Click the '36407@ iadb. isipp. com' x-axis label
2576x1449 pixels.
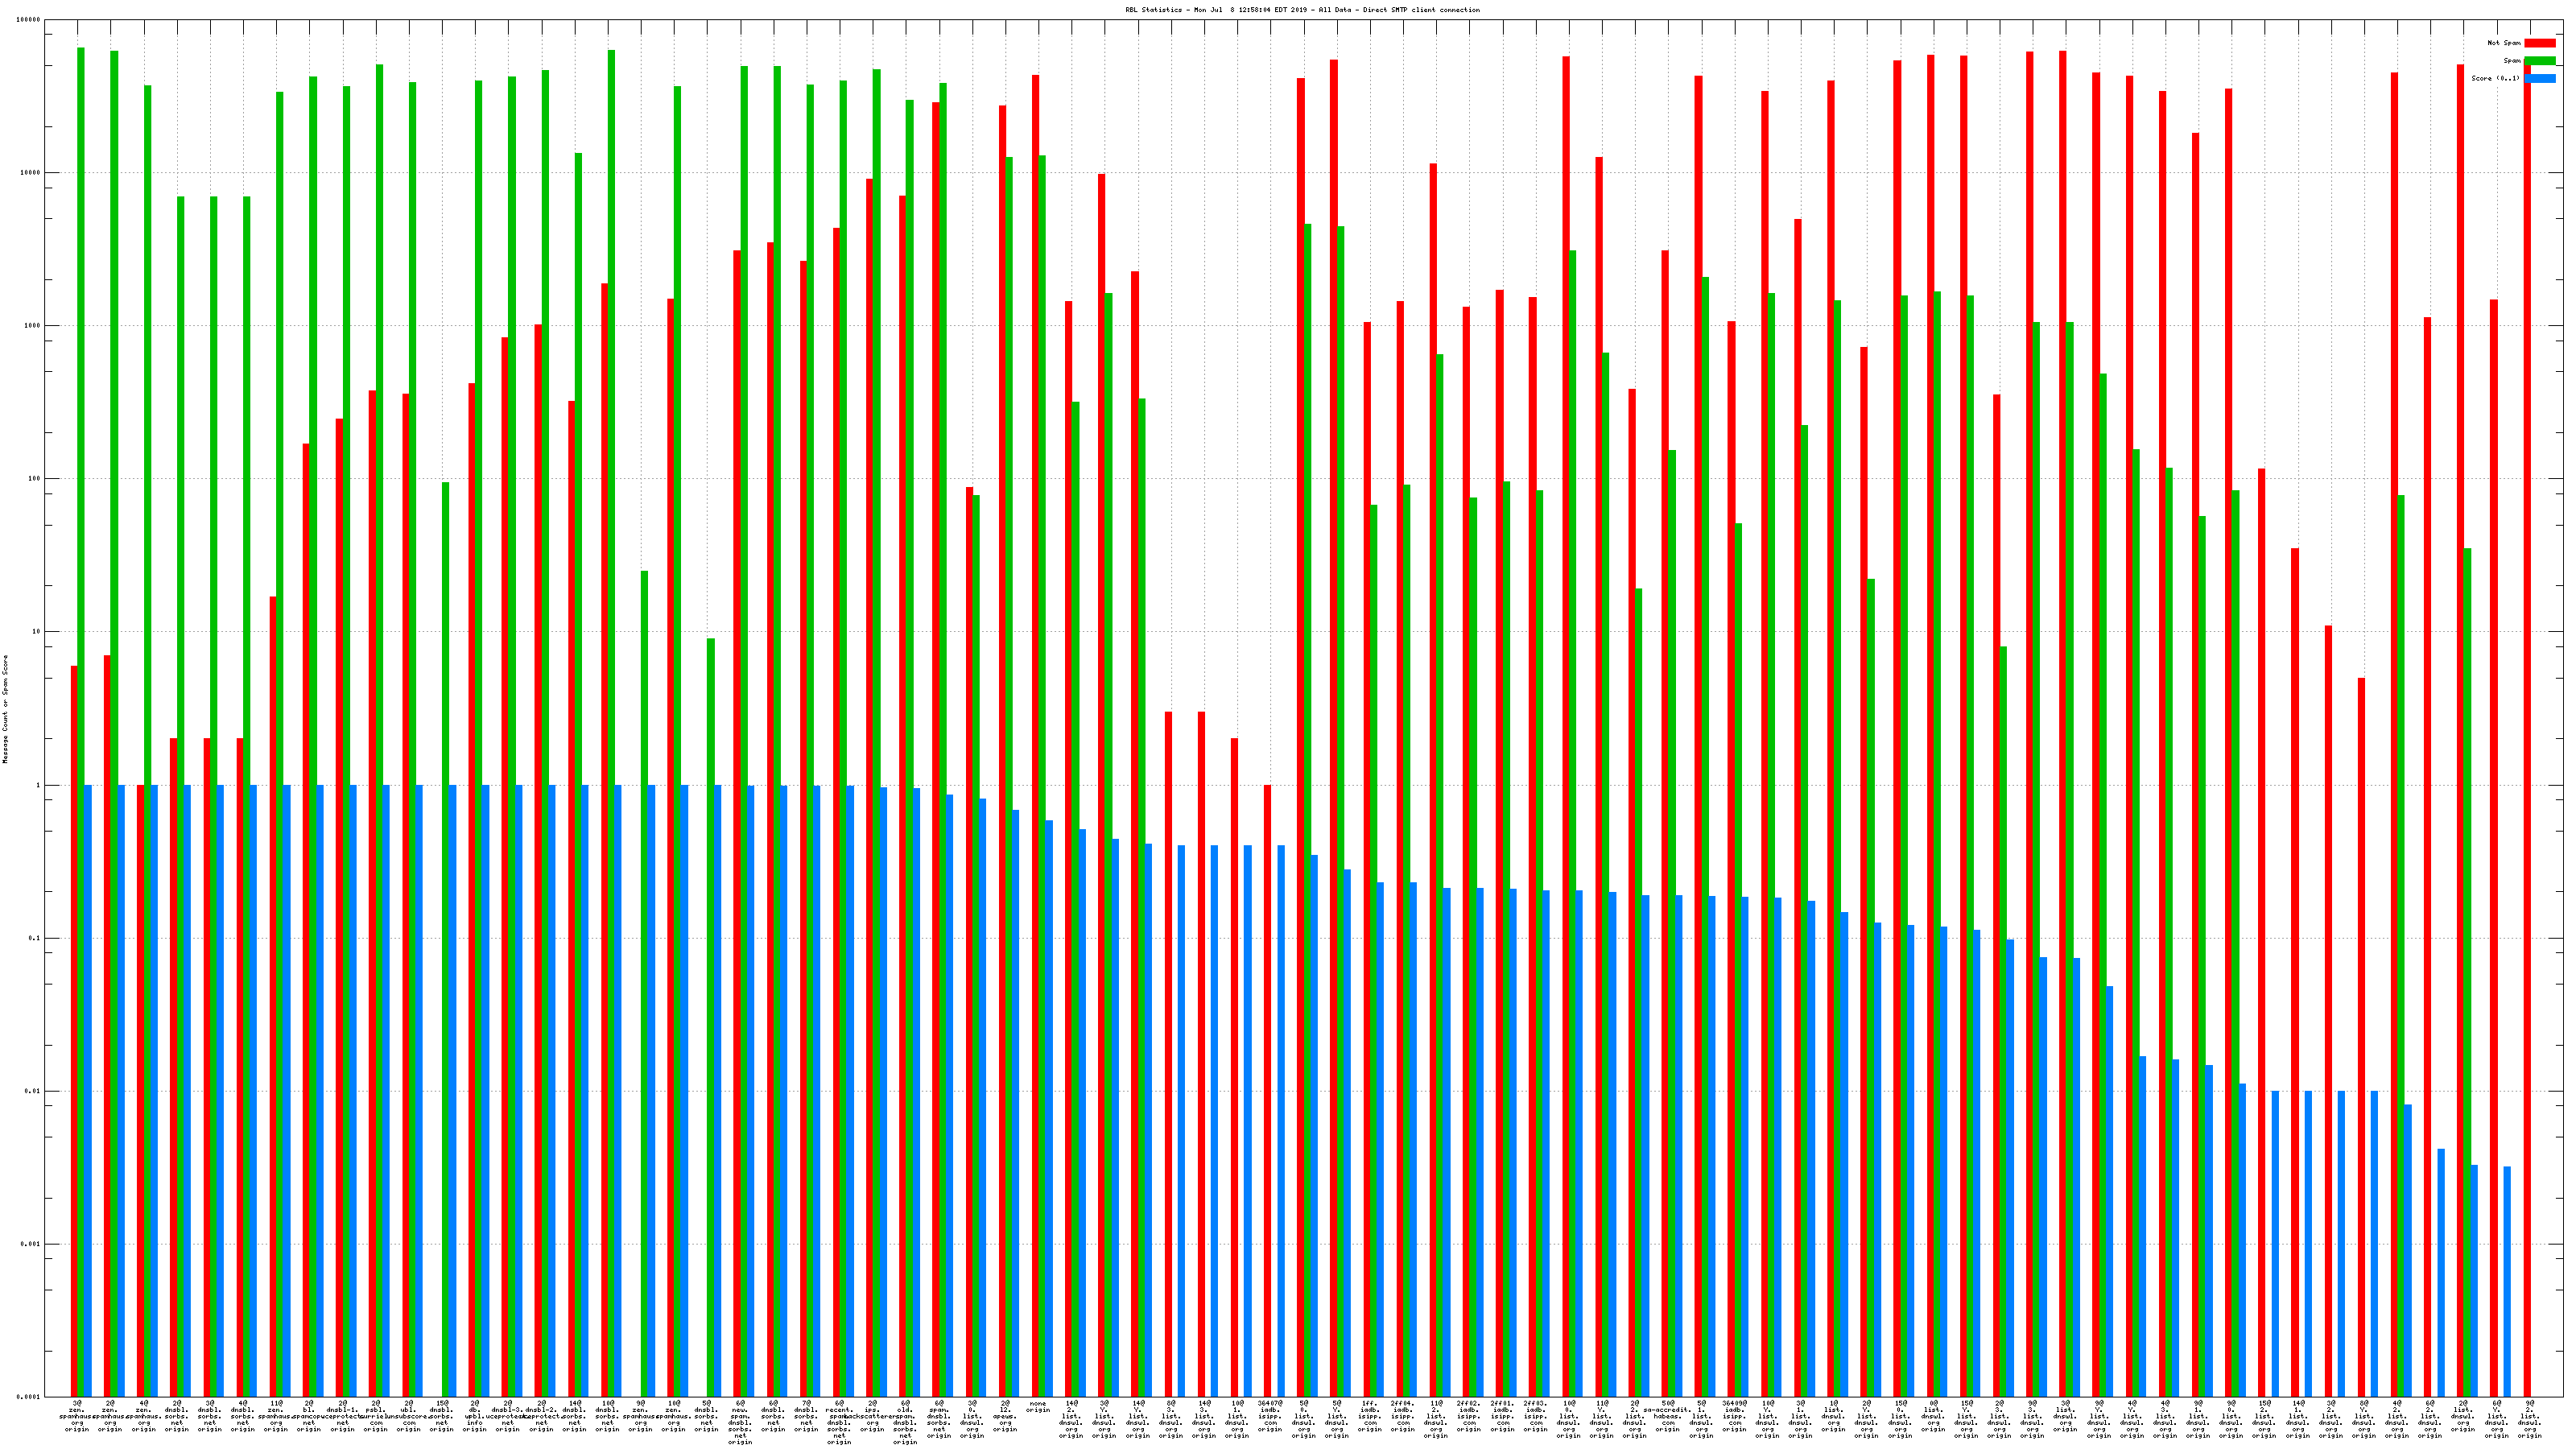click(1270, 1415)
